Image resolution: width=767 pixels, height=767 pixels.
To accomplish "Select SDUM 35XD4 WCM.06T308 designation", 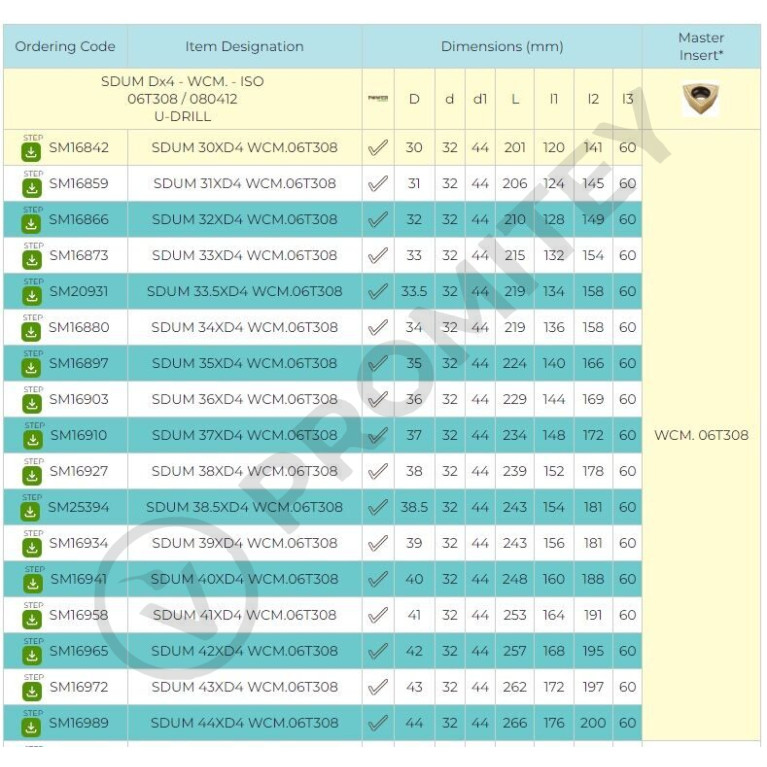I will coord(244,363).
